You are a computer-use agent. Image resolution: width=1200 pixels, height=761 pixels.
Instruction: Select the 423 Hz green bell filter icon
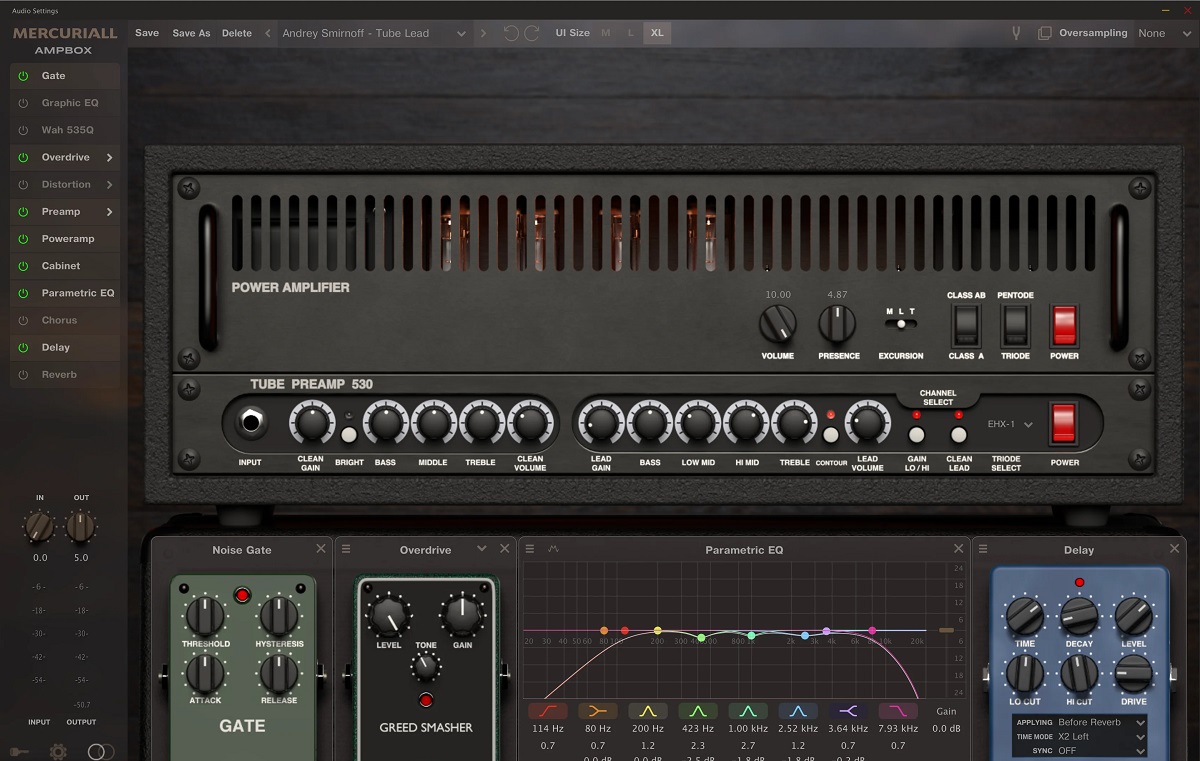(x=698, y=711)
